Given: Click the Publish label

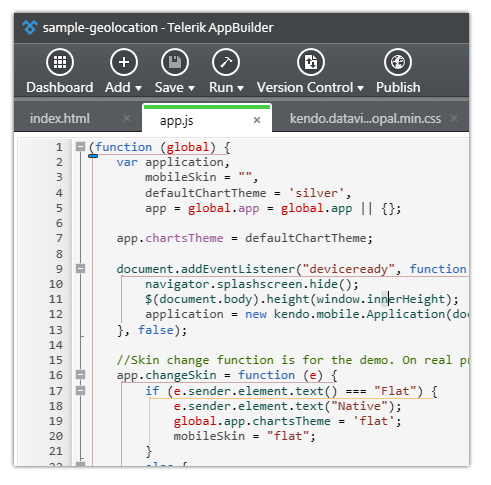Looking at the screenshot, I should pos(398,87).
